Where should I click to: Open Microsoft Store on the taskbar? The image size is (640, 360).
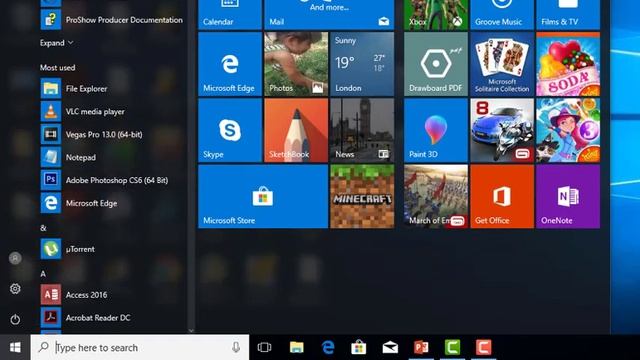point(359,347)
